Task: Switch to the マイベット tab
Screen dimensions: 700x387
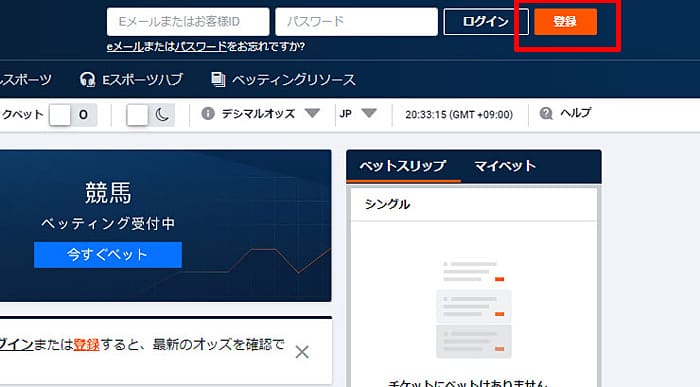Action: coord(505,166)
